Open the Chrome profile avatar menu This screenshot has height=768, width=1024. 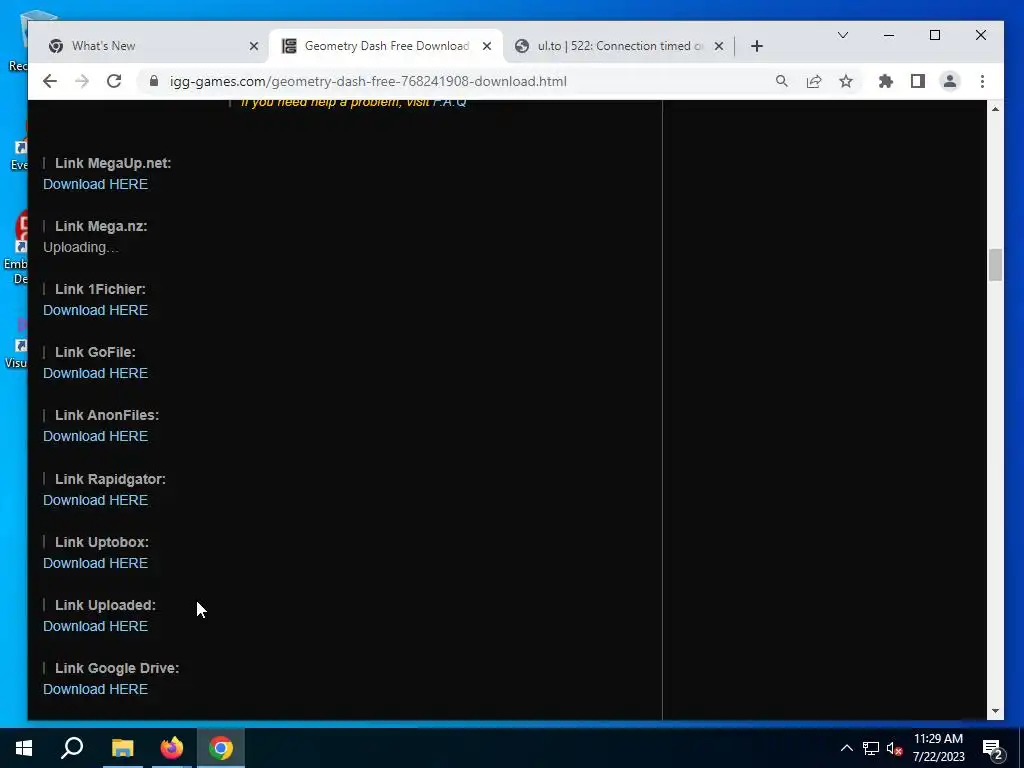(950, 81)
